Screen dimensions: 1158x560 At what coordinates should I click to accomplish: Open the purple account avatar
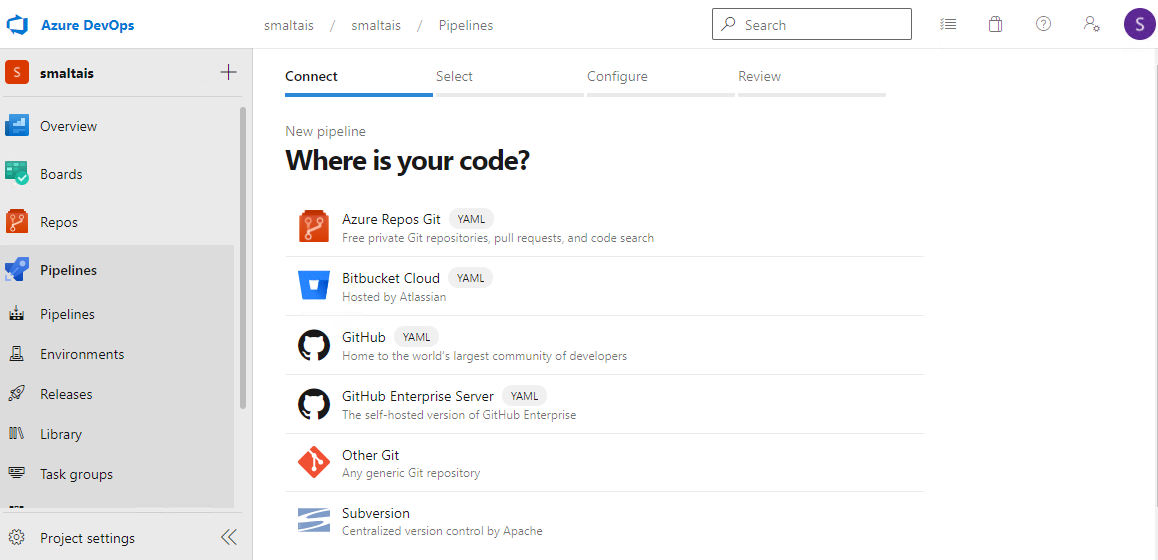tap(1139, 24)
